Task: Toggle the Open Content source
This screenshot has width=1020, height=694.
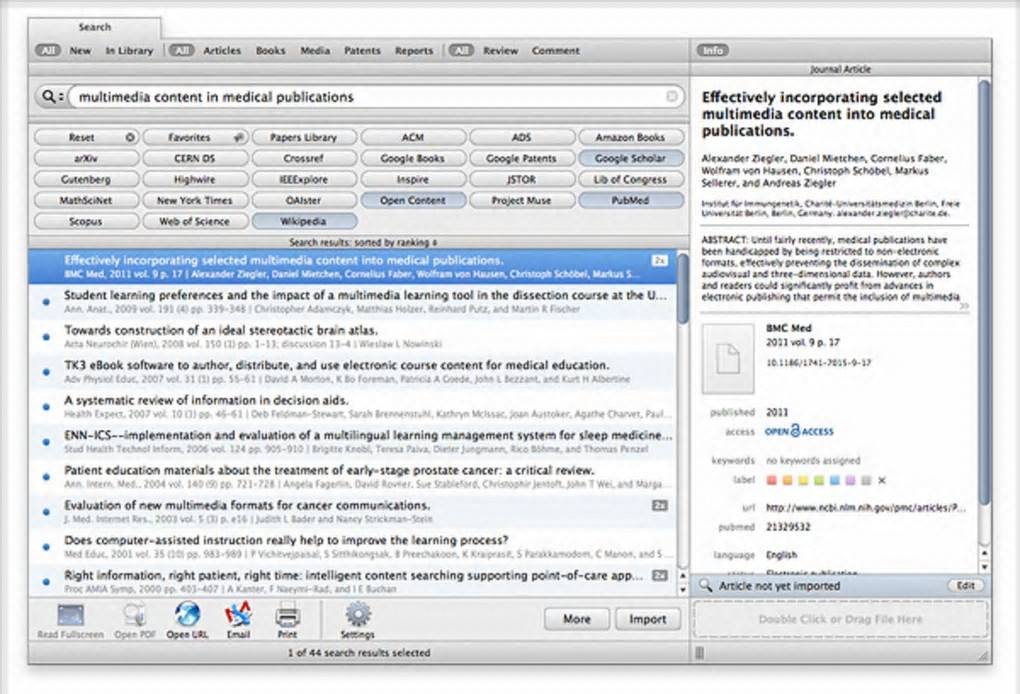Action: (413, 200)
